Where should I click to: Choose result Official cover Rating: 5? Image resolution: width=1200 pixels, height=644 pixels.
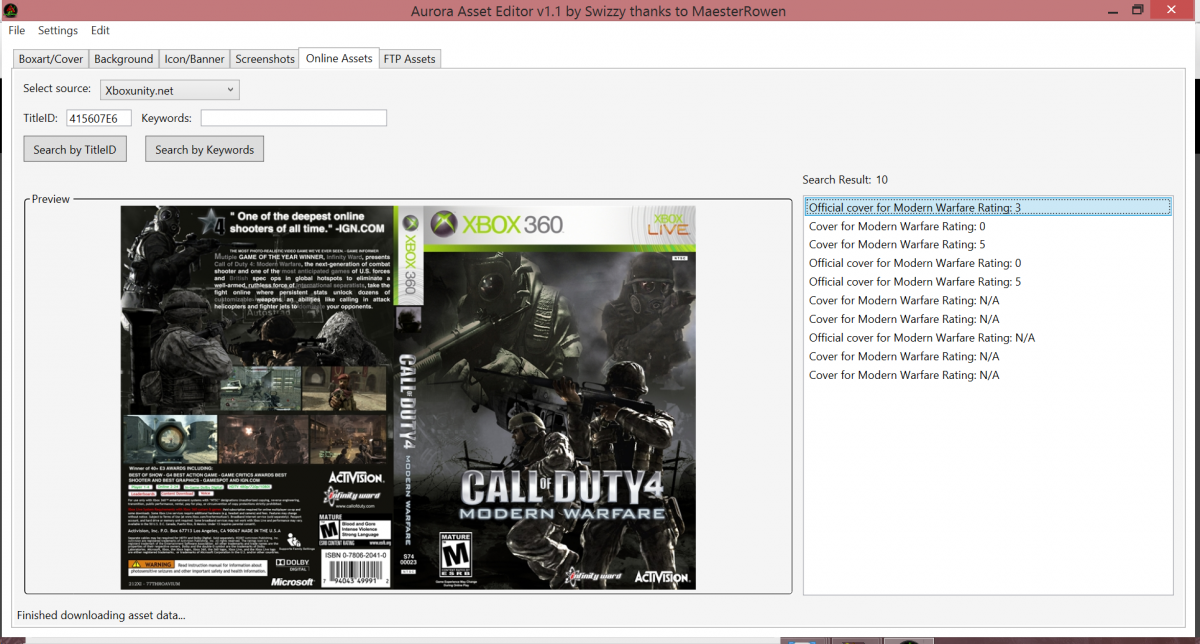click(988, 282)
